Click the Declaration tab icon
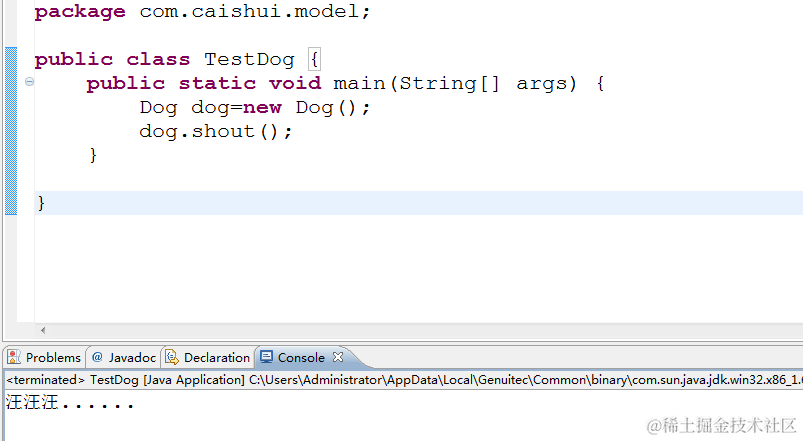Image resolution: width=803 pixels, height=441 pixels. point(172,357)
